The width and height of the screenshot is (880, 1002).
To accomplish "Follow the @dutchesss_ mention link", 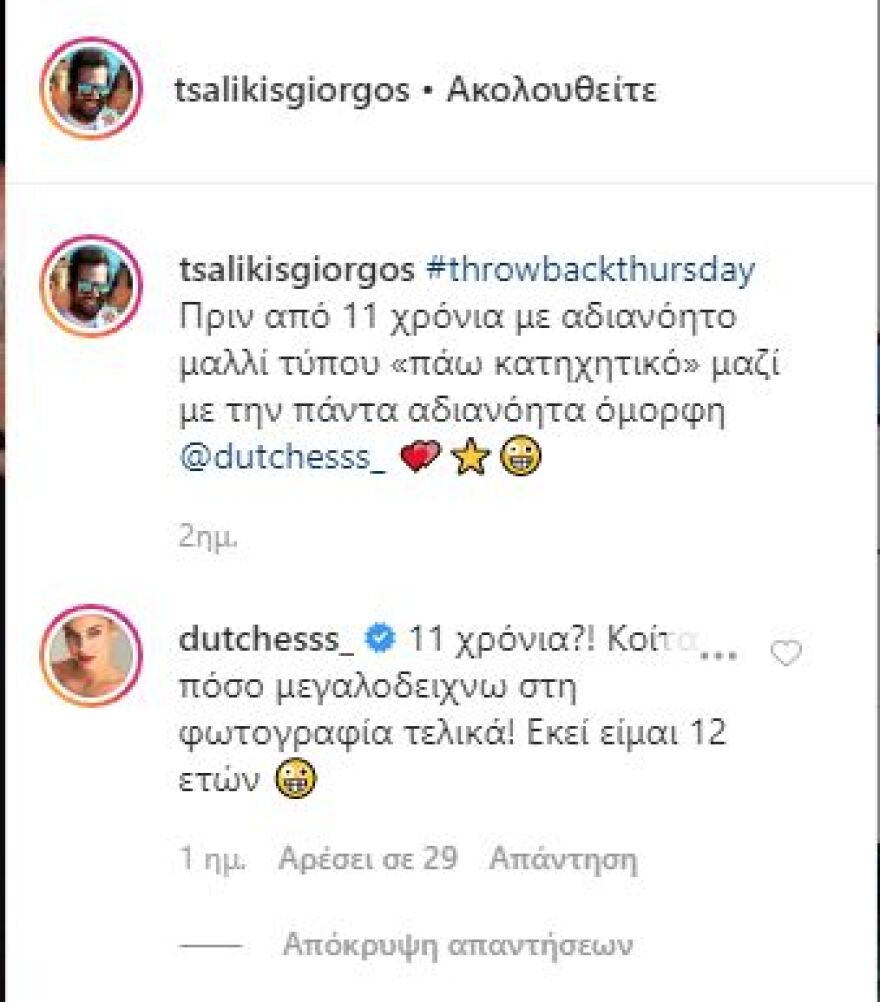I will point(284,457).
